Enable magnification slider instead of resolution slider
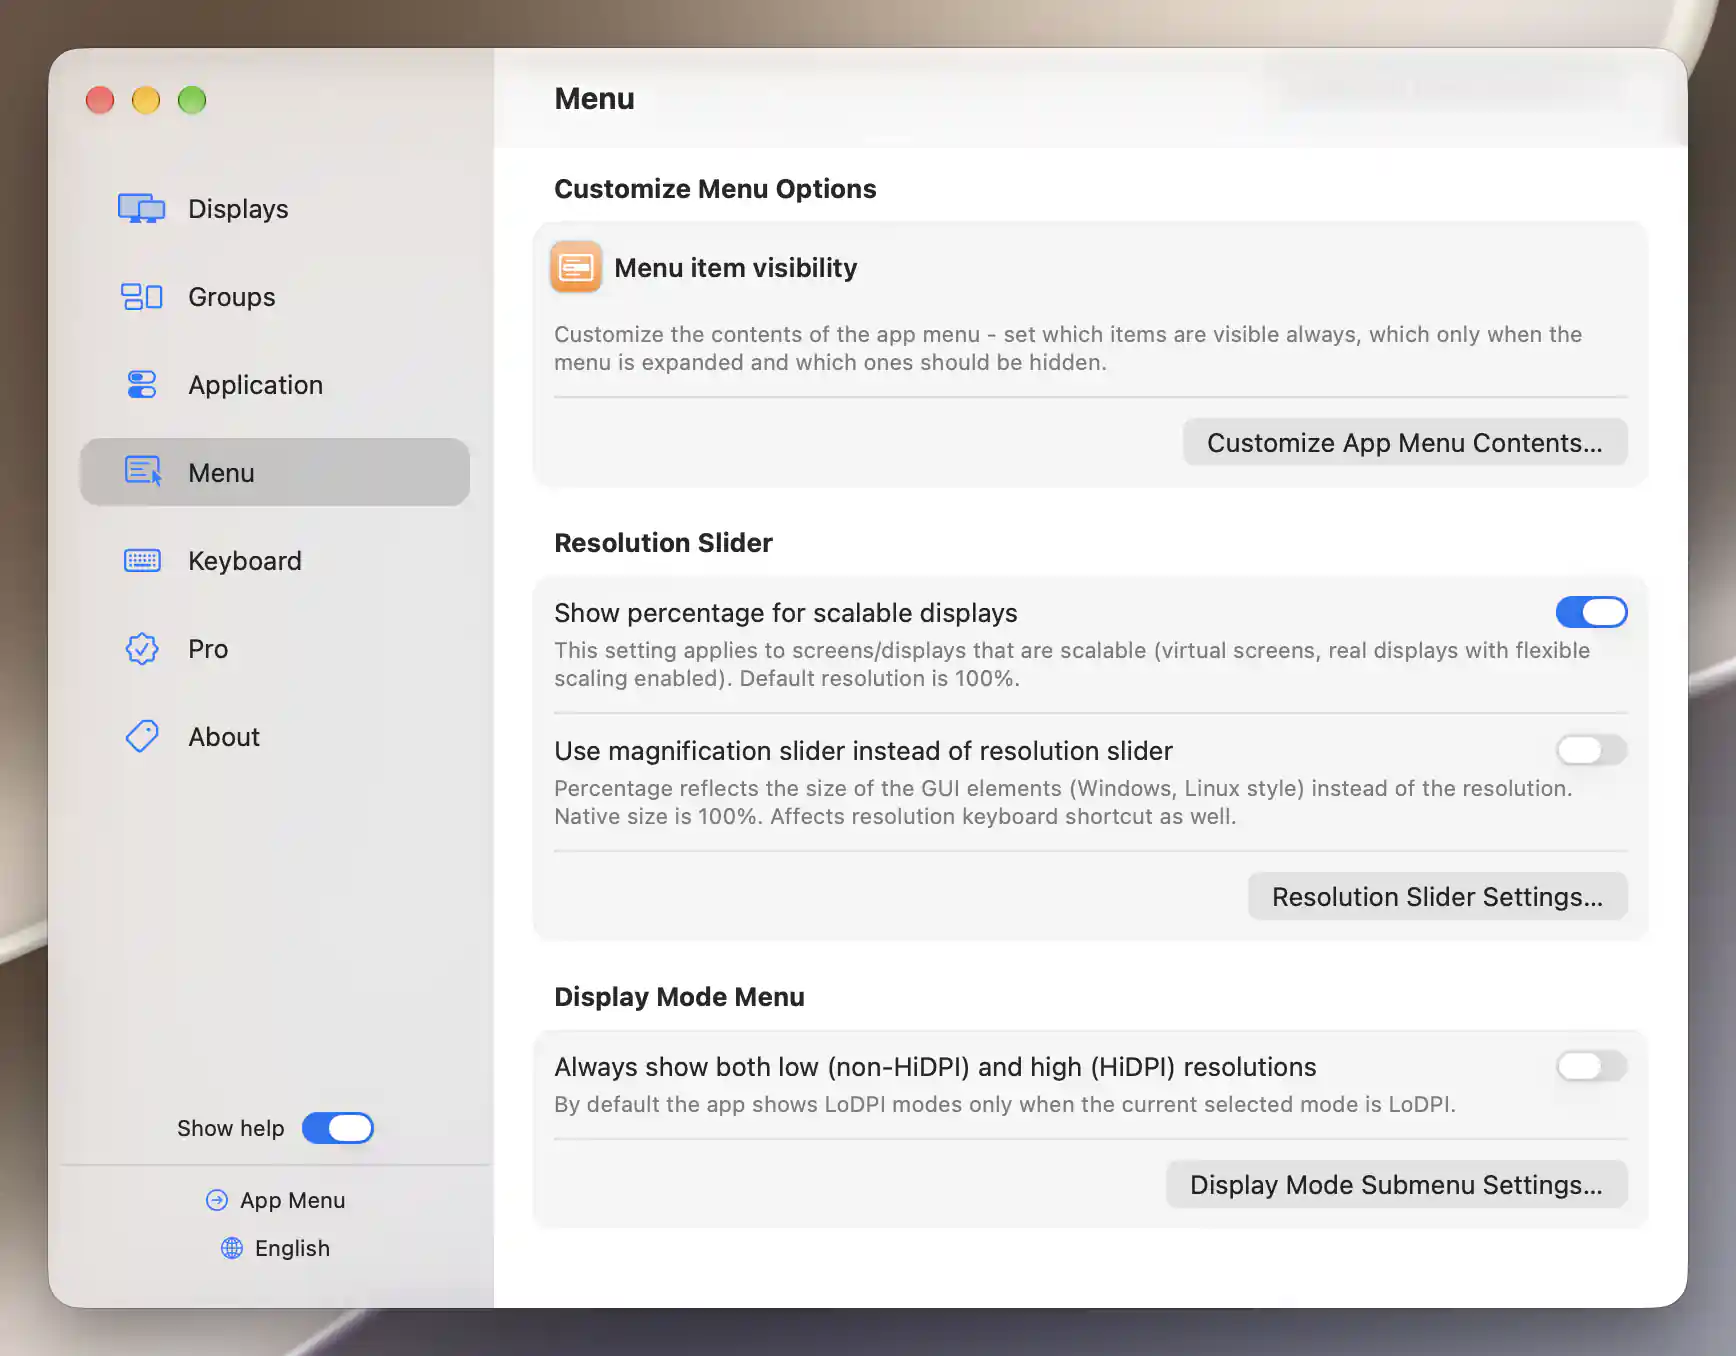Image resolution: width=1736 pixels, height=1356 pixels. point(1591,750)
